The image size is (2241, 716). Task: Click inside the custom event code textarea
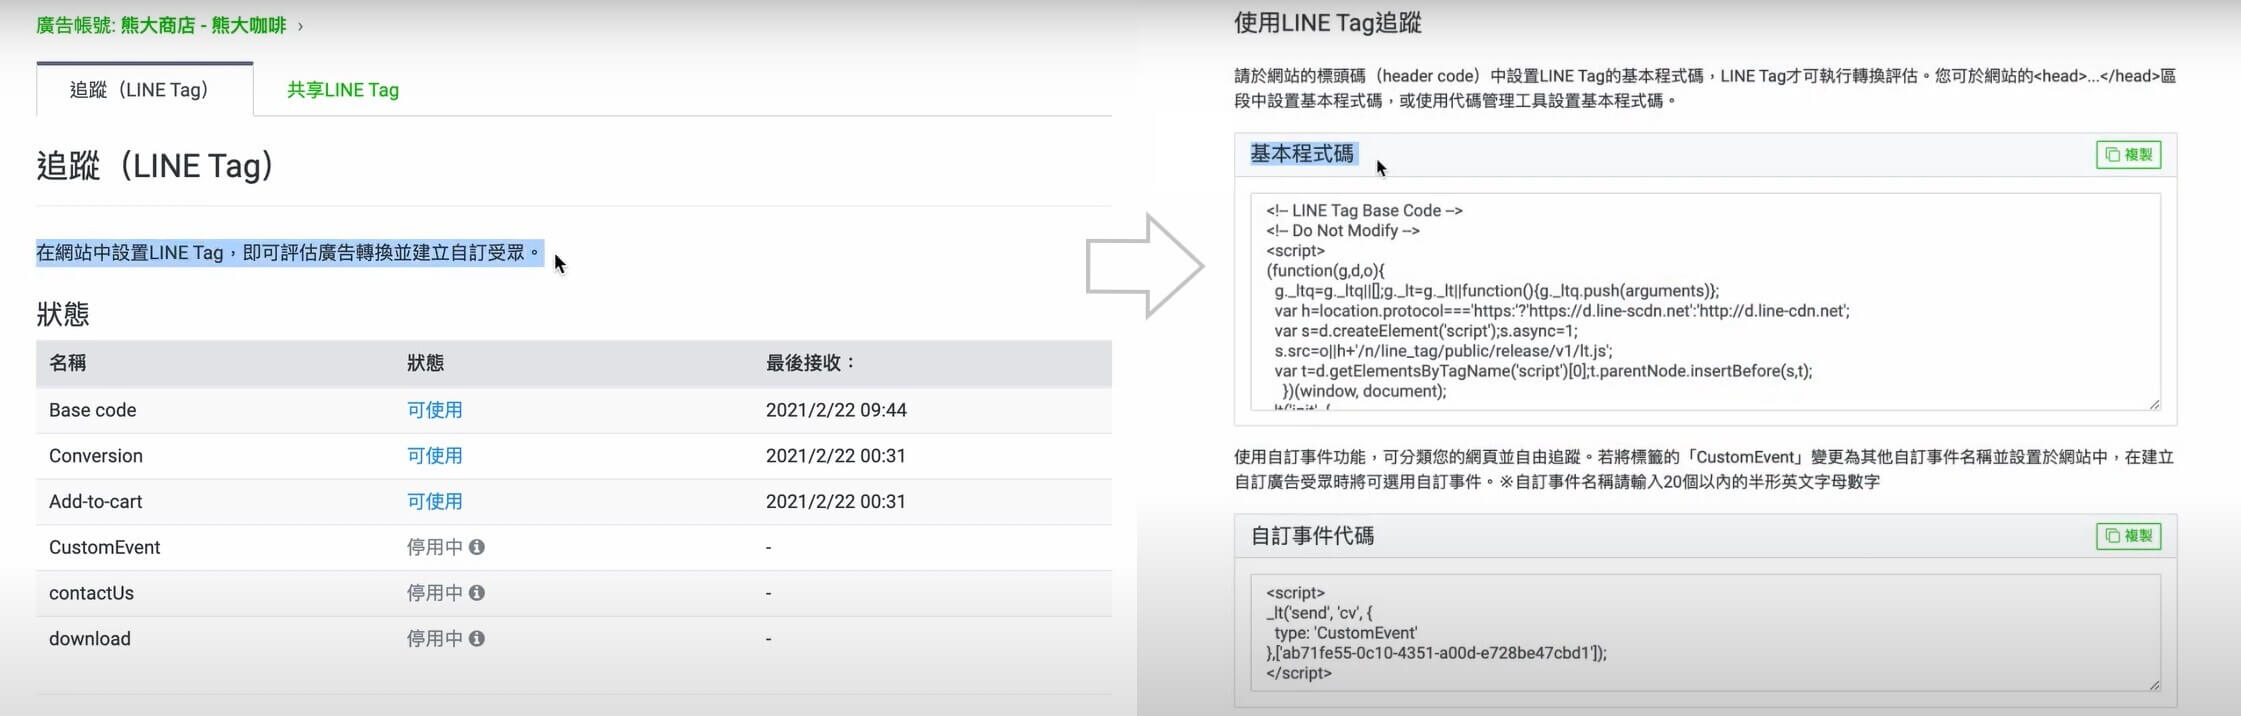[1705, 632]
